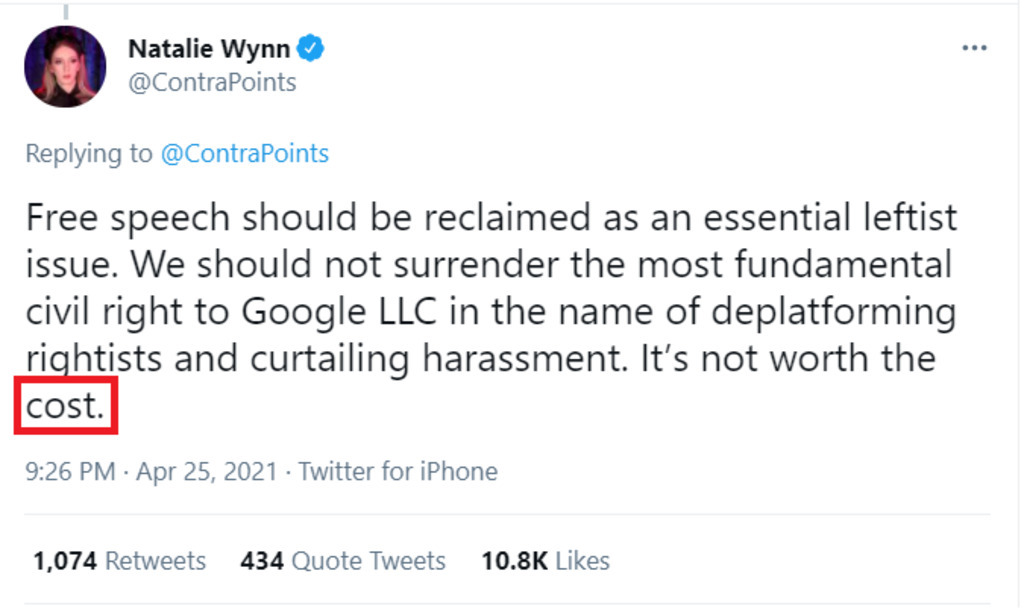The width and height of the screenshot is (1024, 609).
Task: Click the blue verified checkmark badge
Action: 310,48
